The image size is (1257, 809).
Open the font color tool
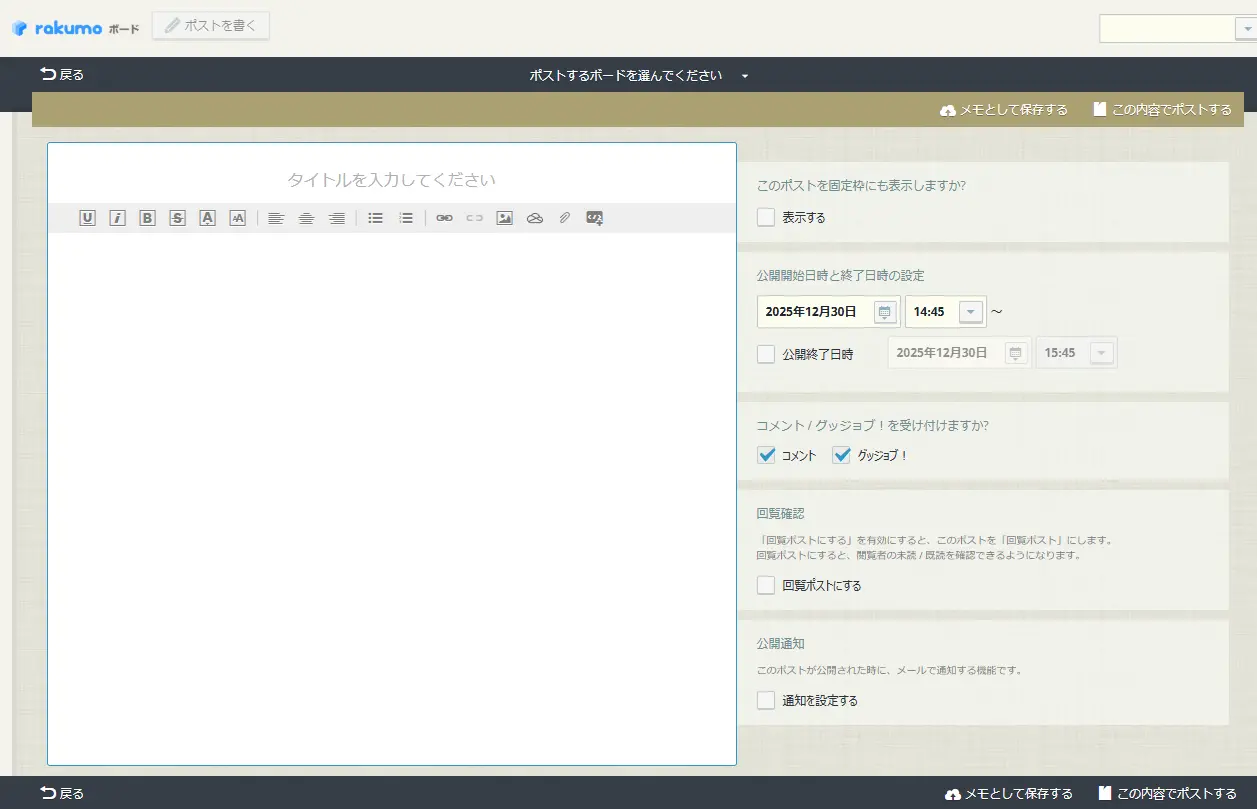click(207, 218)
